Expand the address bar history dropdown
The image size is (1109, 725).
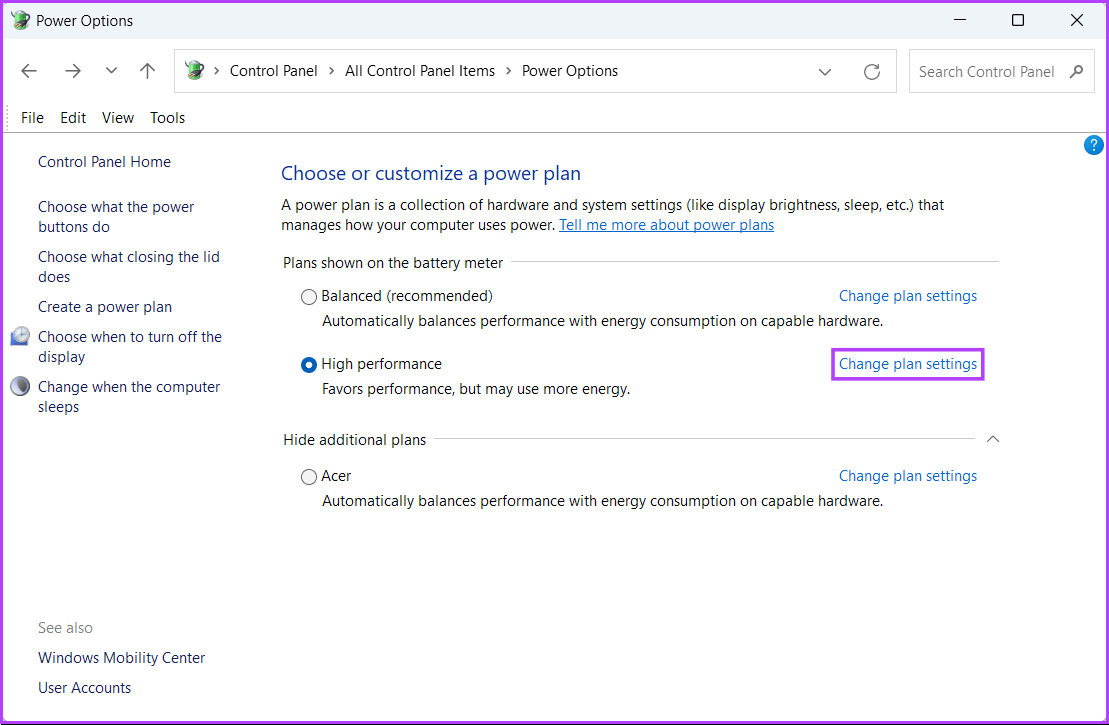[x=825, y=71]
